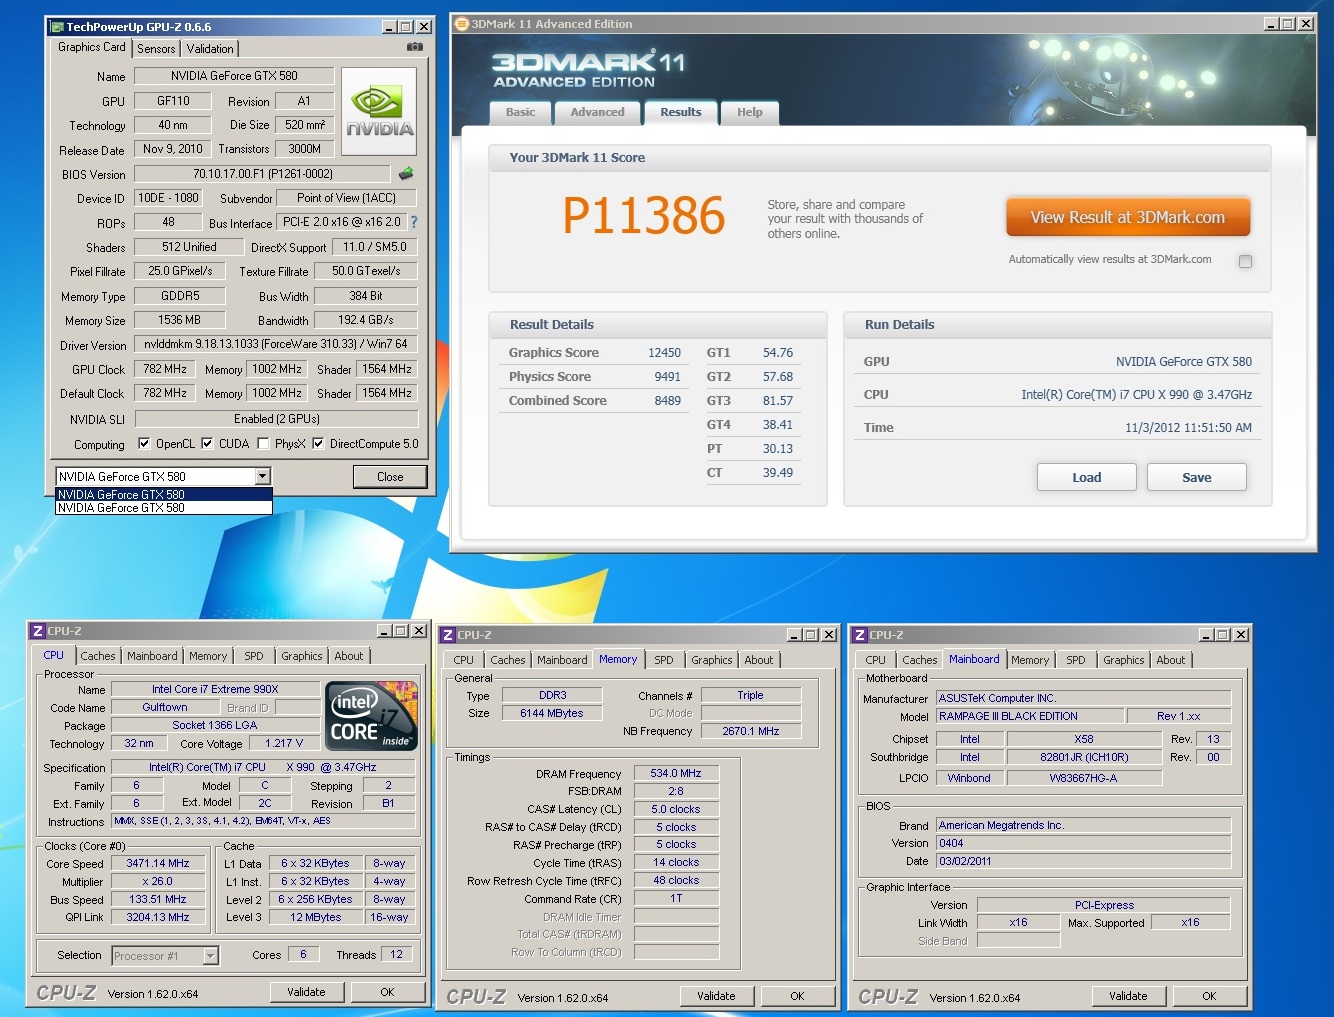Viewport: 1334px width, 1017px height.
Task: Open the Basic tab in 3DMark 11
Action: pos(520,112)
